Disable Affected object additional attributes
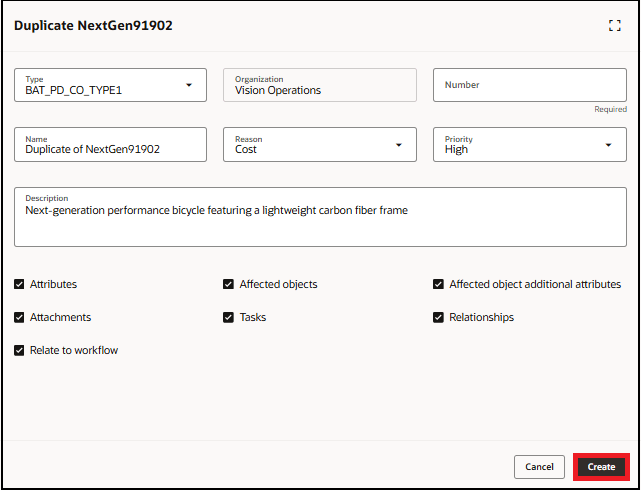 439,284
